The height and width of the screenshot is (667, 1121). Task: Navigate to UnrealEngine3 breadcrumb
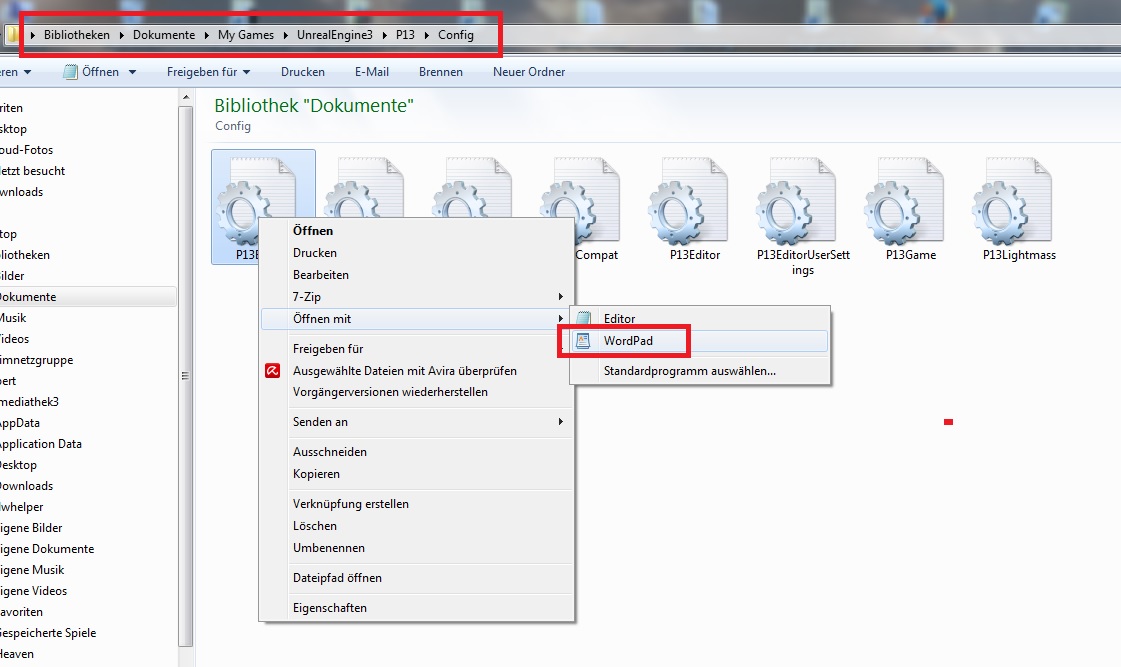(x=335, y=35)
